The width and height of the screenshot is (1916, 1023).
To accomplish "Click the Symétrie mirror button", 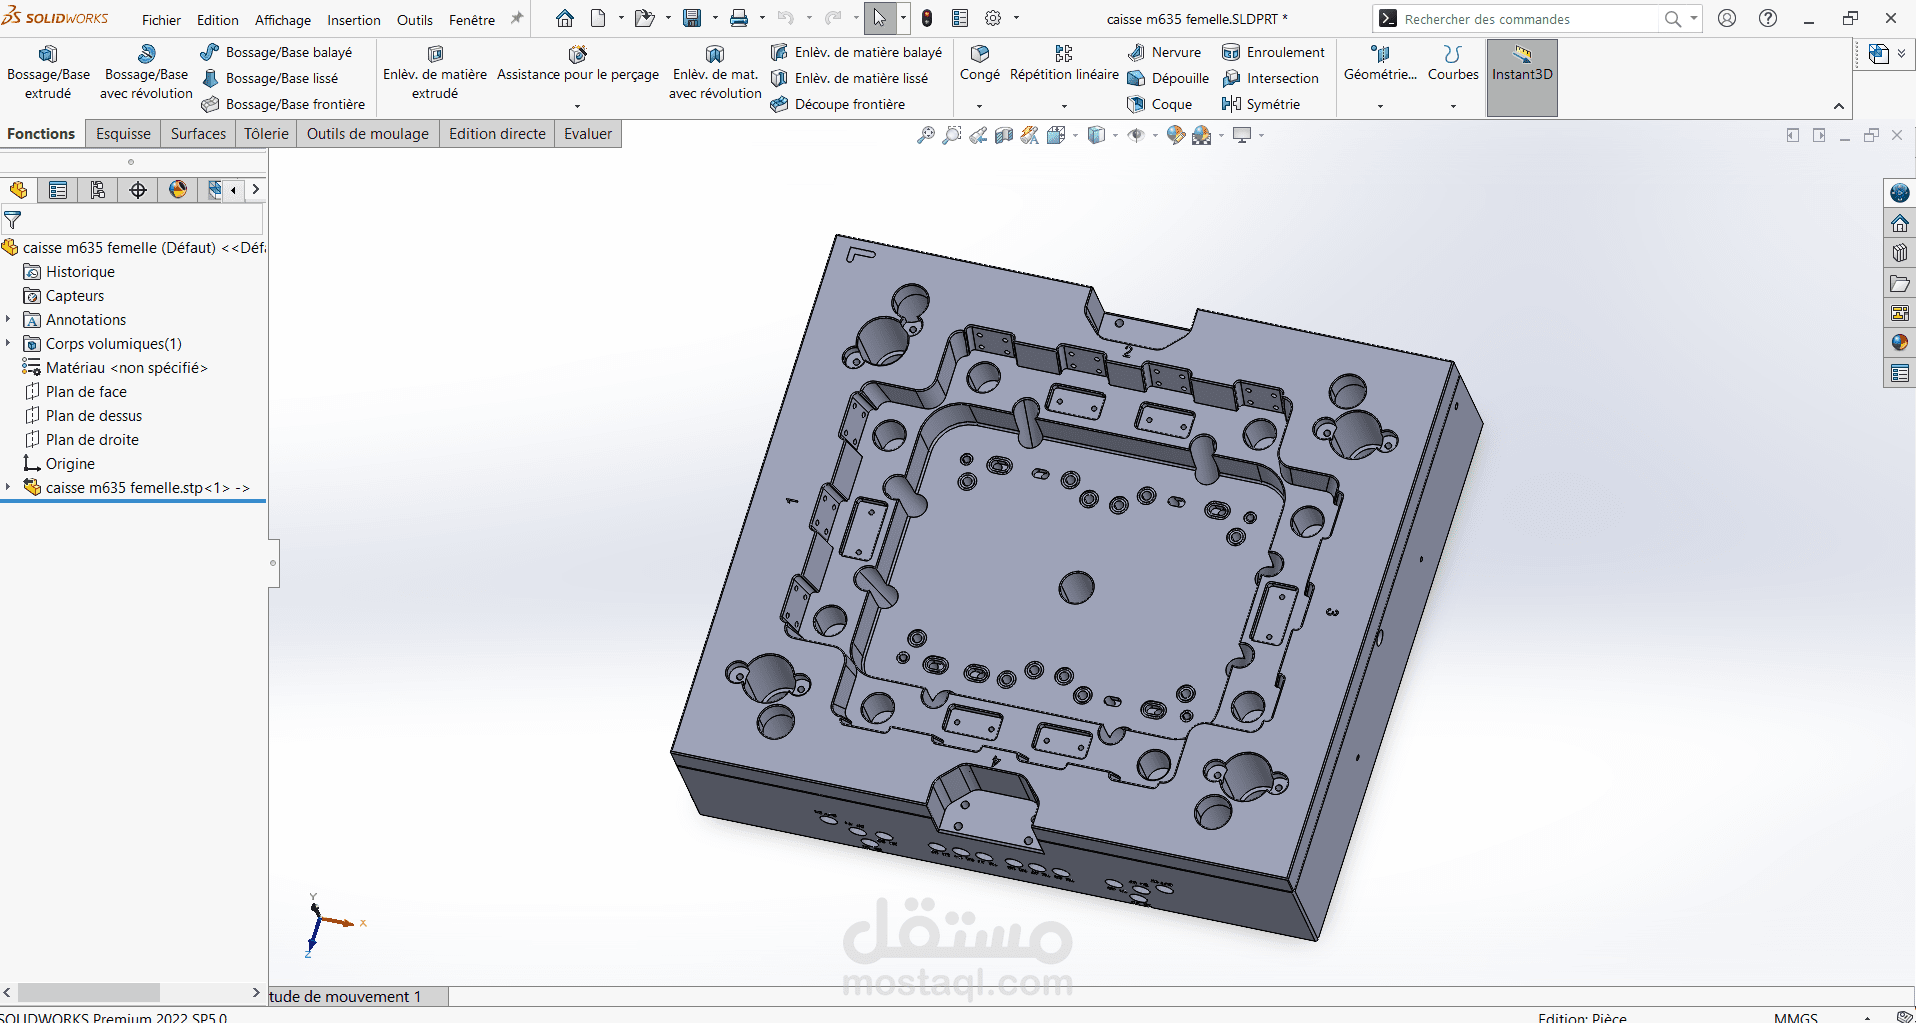I will pyautogui.click(x=1261, y=104).
